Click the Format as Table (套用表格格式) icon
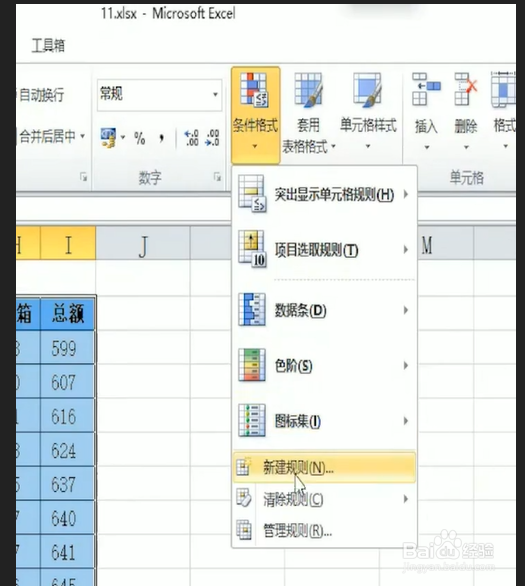 point(308,90)
